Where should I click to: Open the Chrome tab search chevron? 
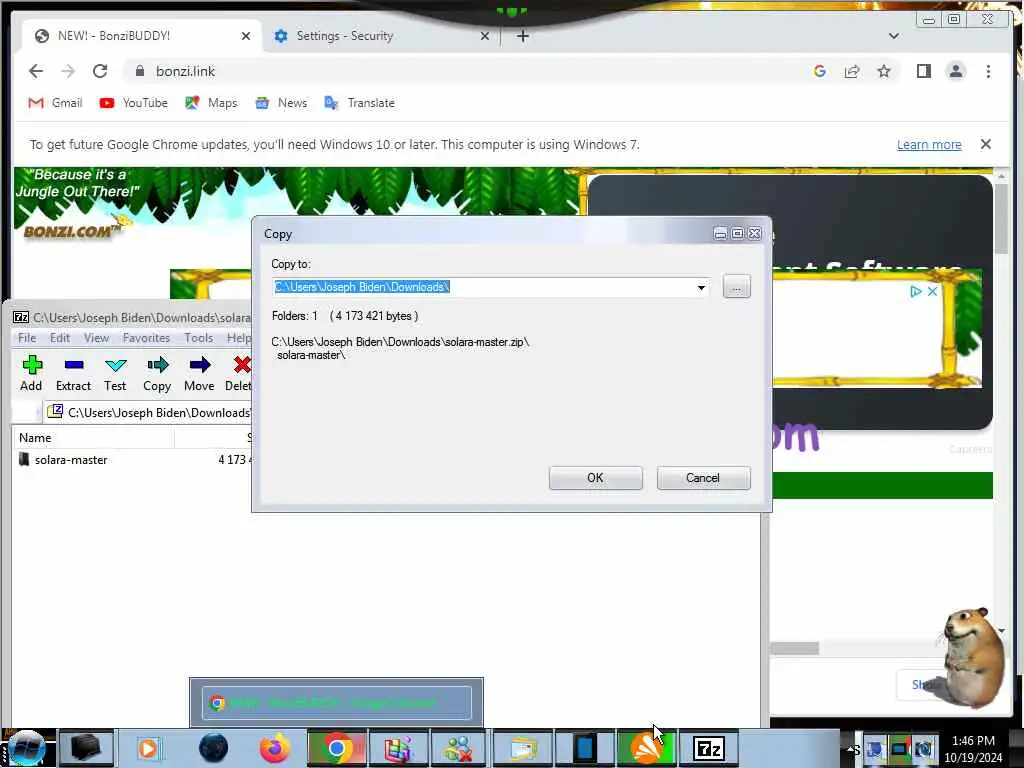(x=893, y=36)
